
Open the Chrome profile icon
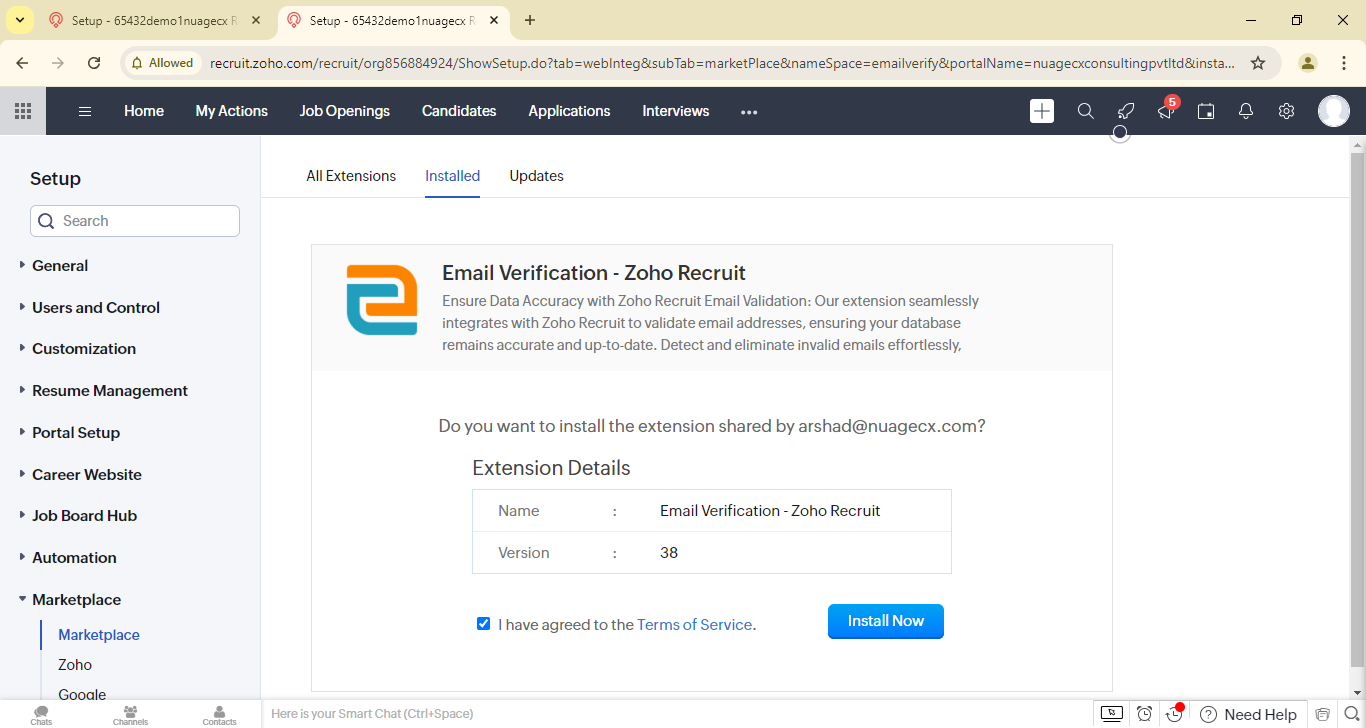point(1308,62)
